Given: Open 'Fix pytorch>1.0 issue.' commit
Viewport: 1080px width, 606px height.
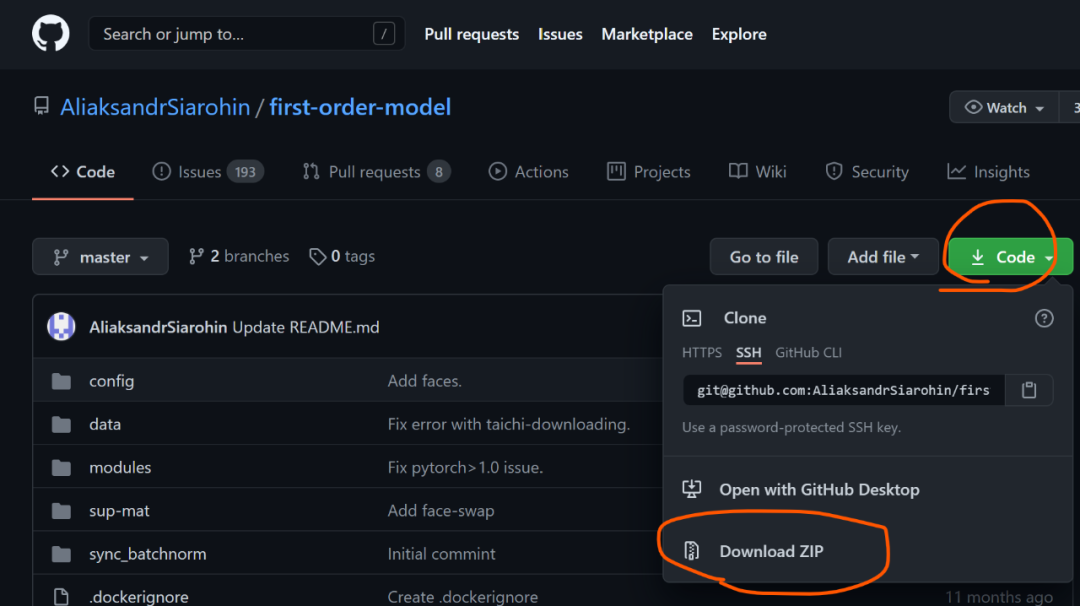Looking at the screenshot, I should click(465, 468).
